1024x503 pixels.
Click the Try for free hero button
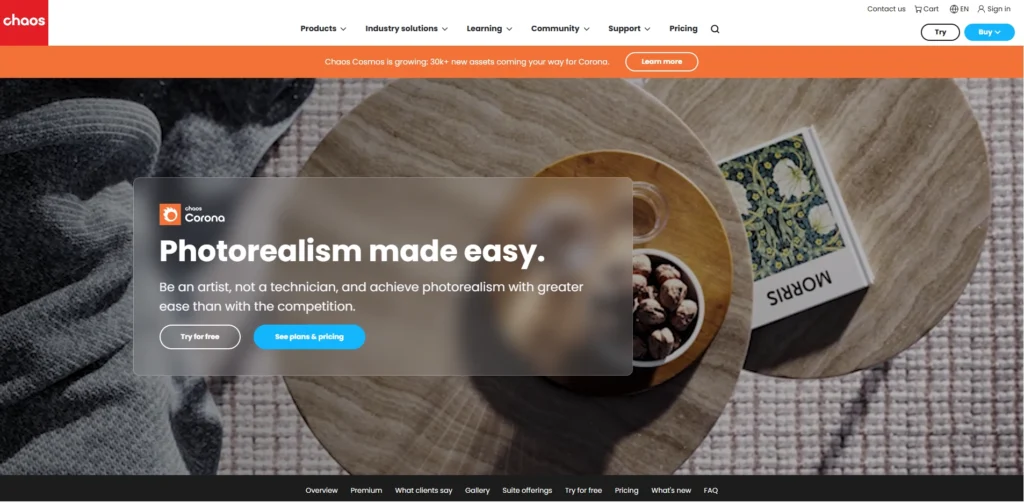click(x=200, y=337)
